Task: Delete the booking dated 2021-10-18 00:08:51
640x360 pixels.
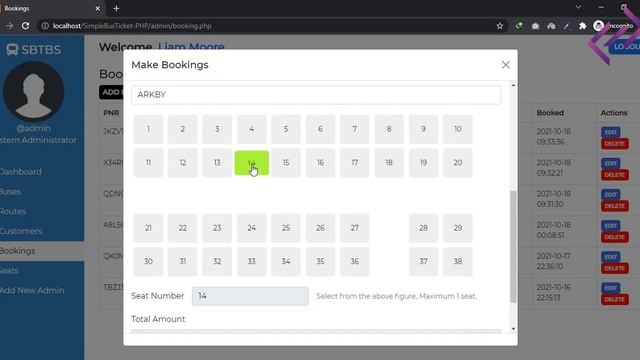Action: pyautogui.click(x=614, y=237)
